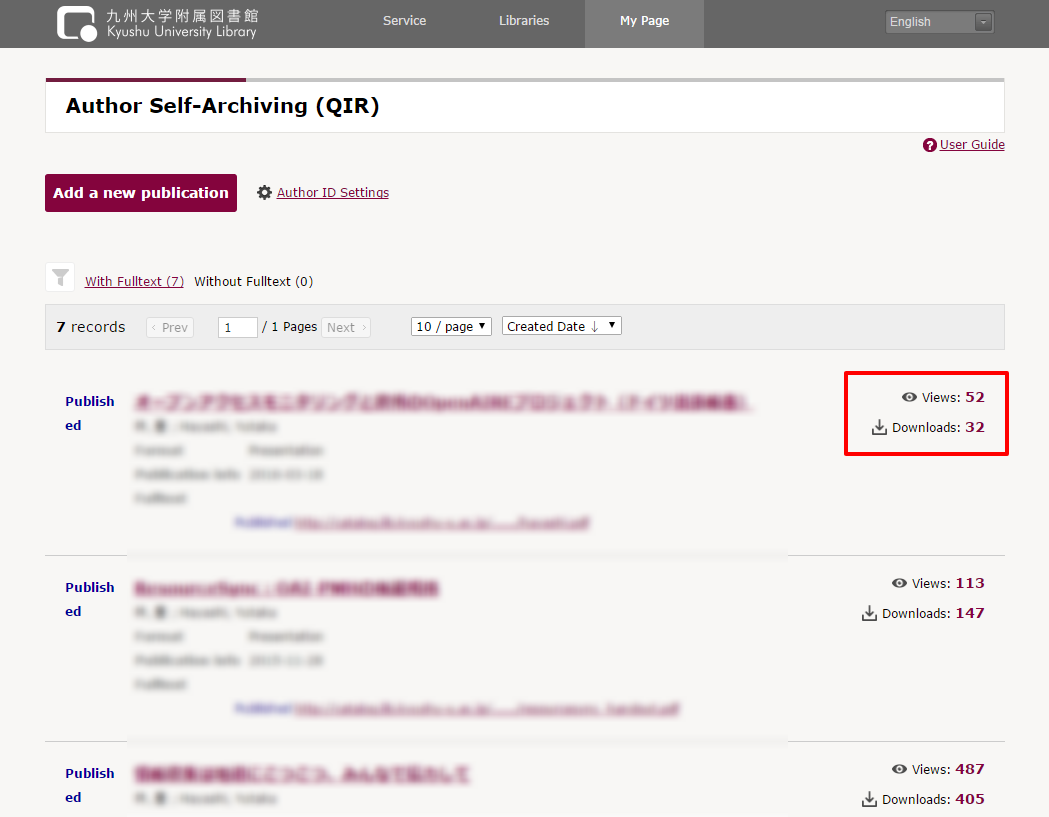The height and width of the screenshot is (817, 1049).
Task: Open the Created Date sort dropdown
Action: 561,326
